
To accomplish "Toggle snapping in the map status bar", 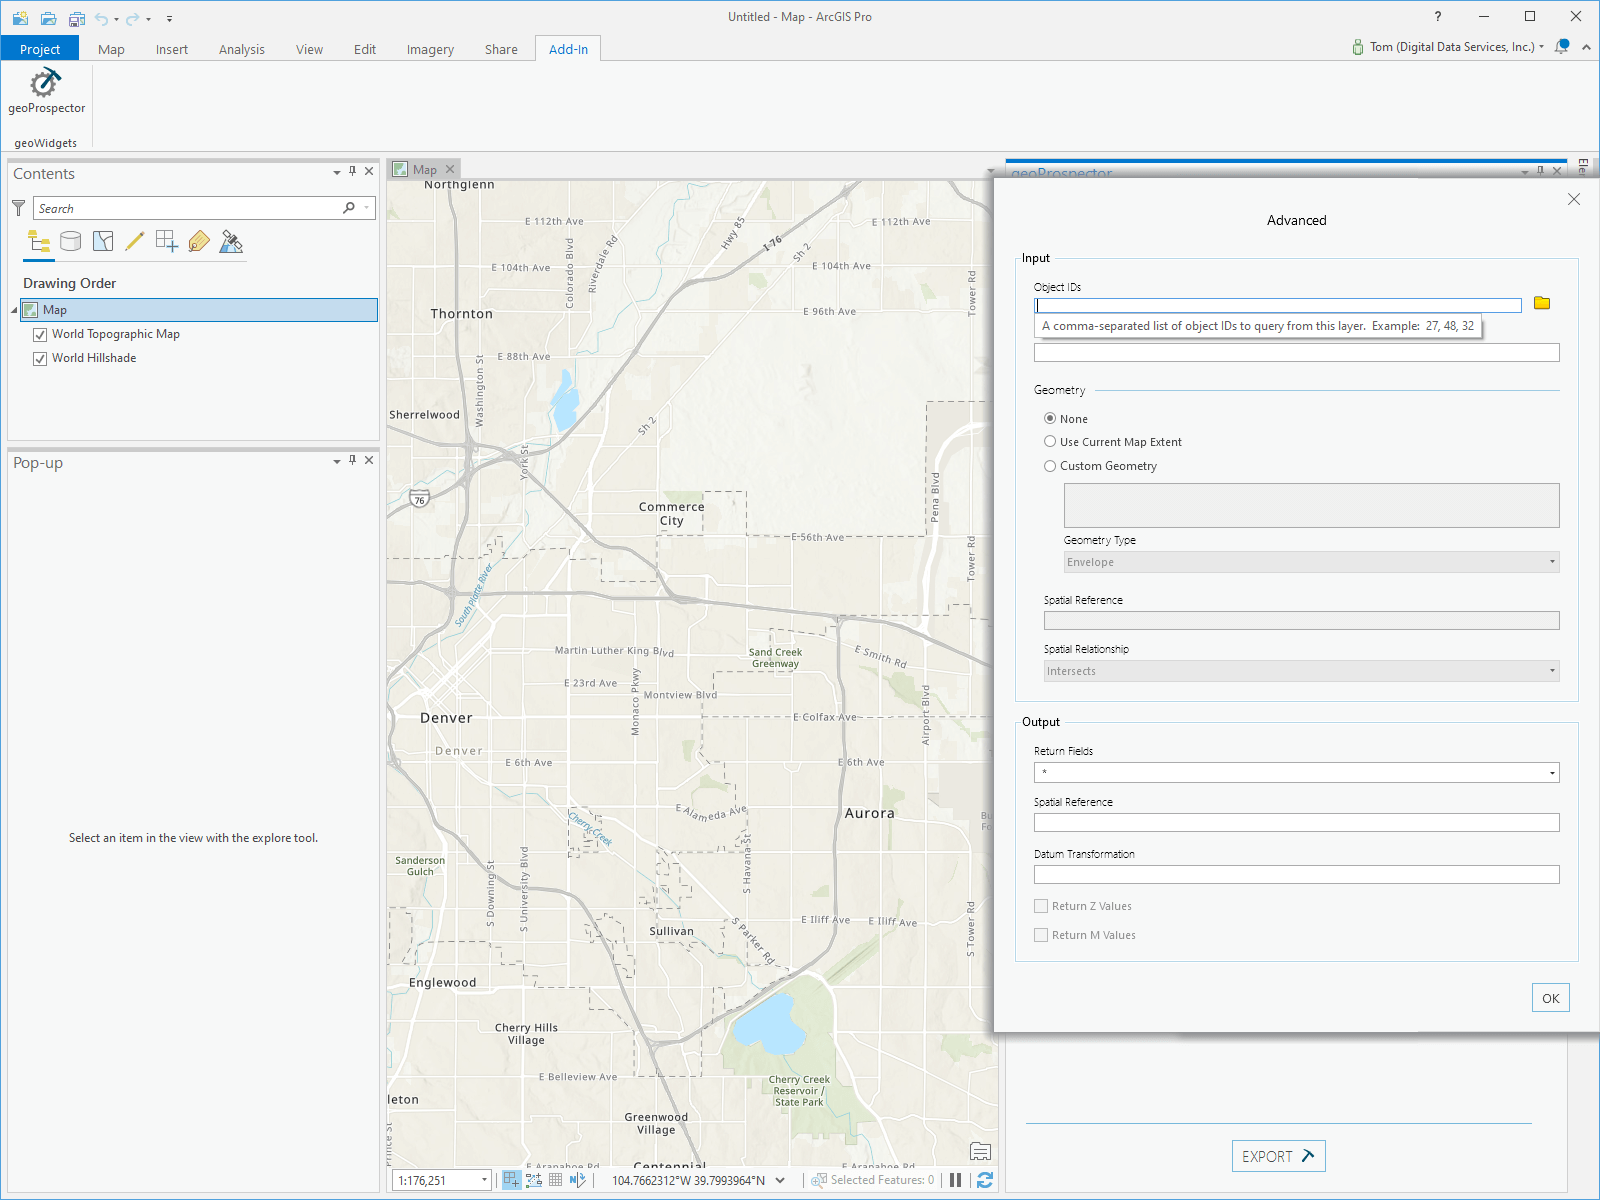I will point(511,1180).
